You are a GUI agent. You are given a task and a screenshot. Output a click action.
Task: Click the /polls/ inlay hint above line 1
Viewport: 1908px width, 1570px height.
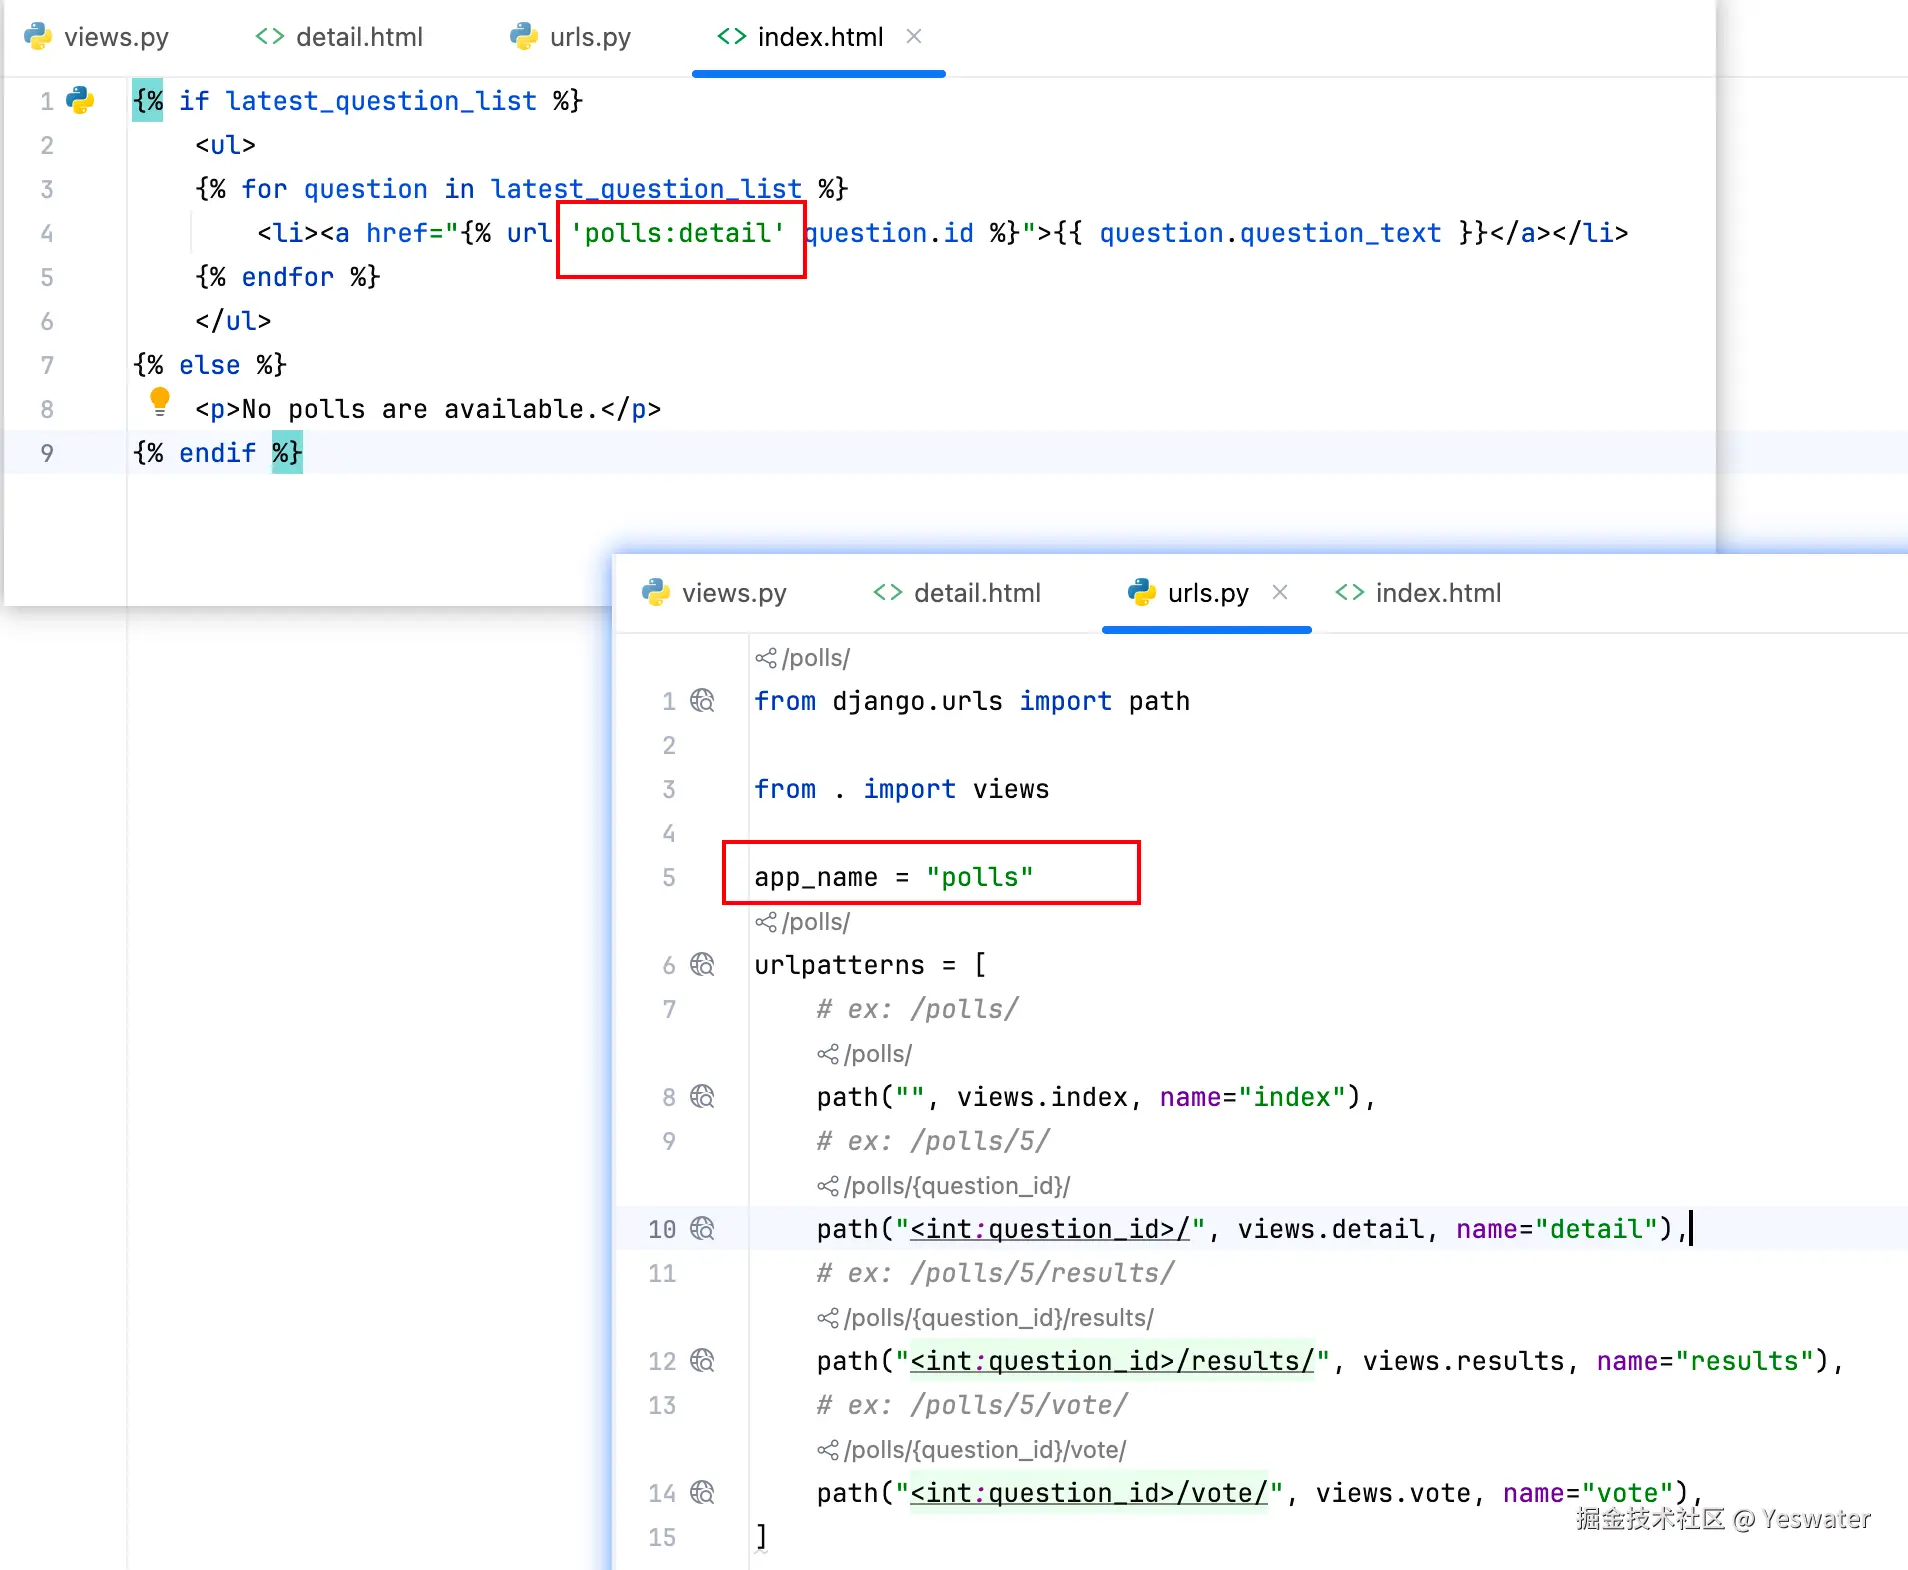click(803, 658)
